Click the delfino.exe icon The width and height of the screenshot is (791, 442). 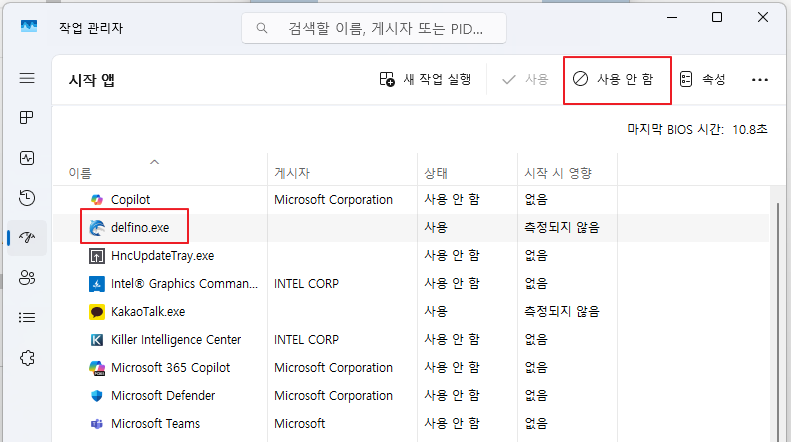(x=96, y=228)
